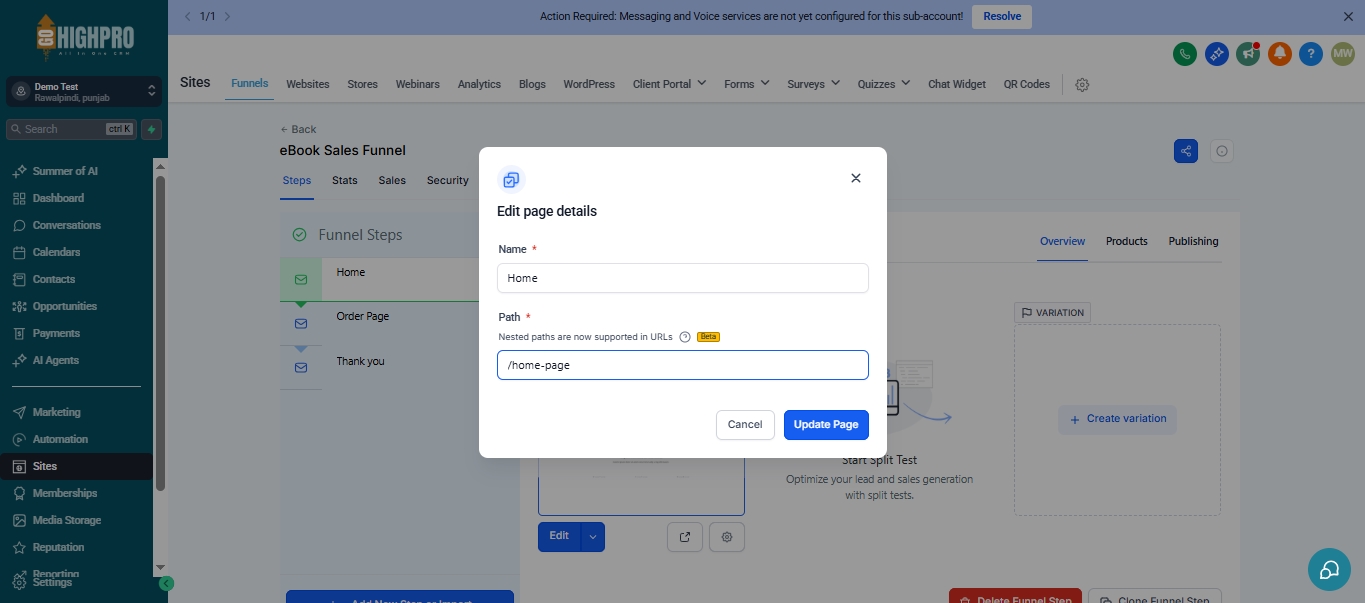Open the Sales tab of funnel
Screen dimensions: 1365x603
392,180
